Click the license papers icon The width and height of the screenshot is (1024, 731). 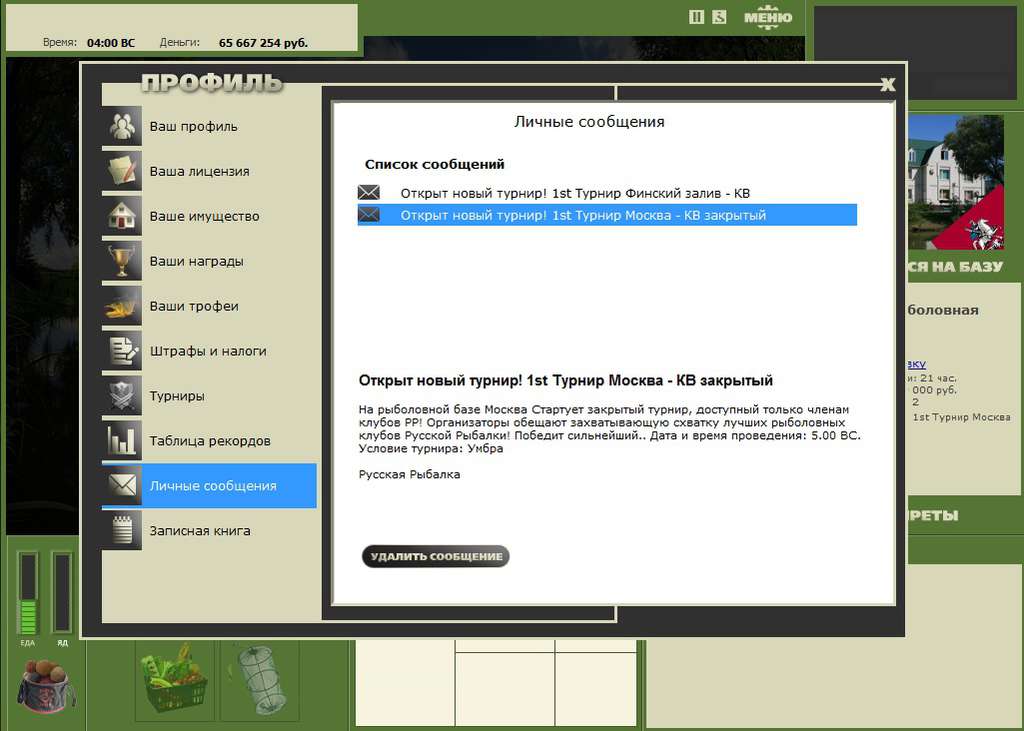click(x=122, y=171)
